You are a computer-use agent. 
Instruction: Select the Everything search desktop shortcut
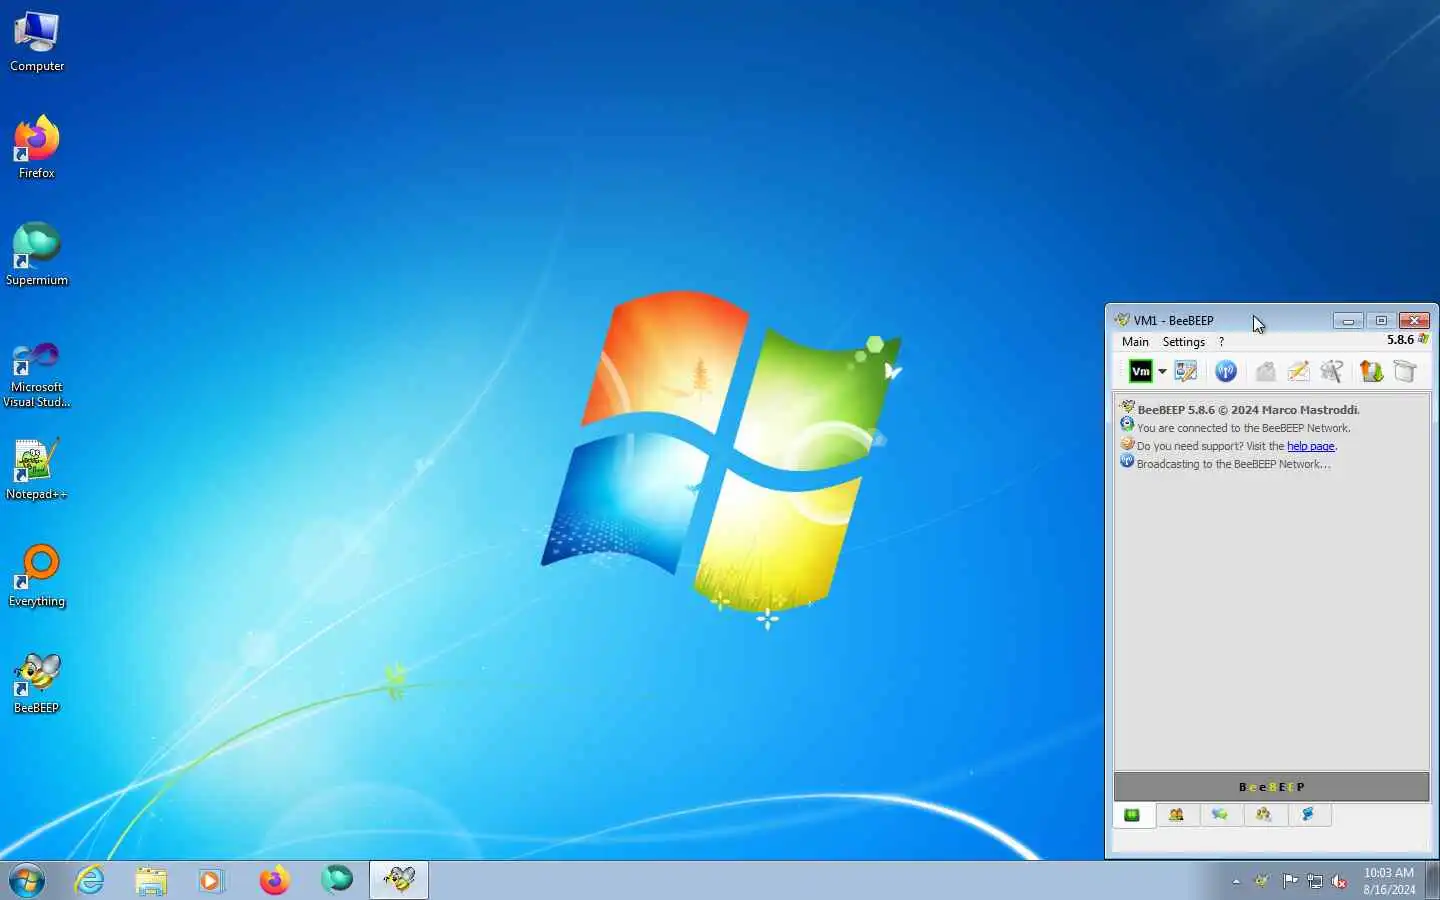(x=37, y=576)
